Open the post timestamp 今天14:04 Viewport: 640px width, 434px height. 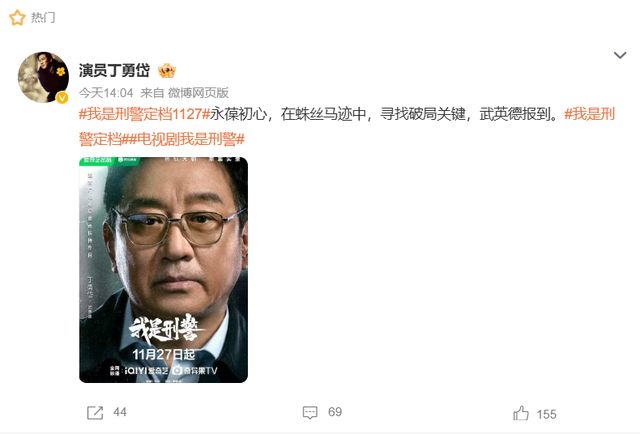106,93
